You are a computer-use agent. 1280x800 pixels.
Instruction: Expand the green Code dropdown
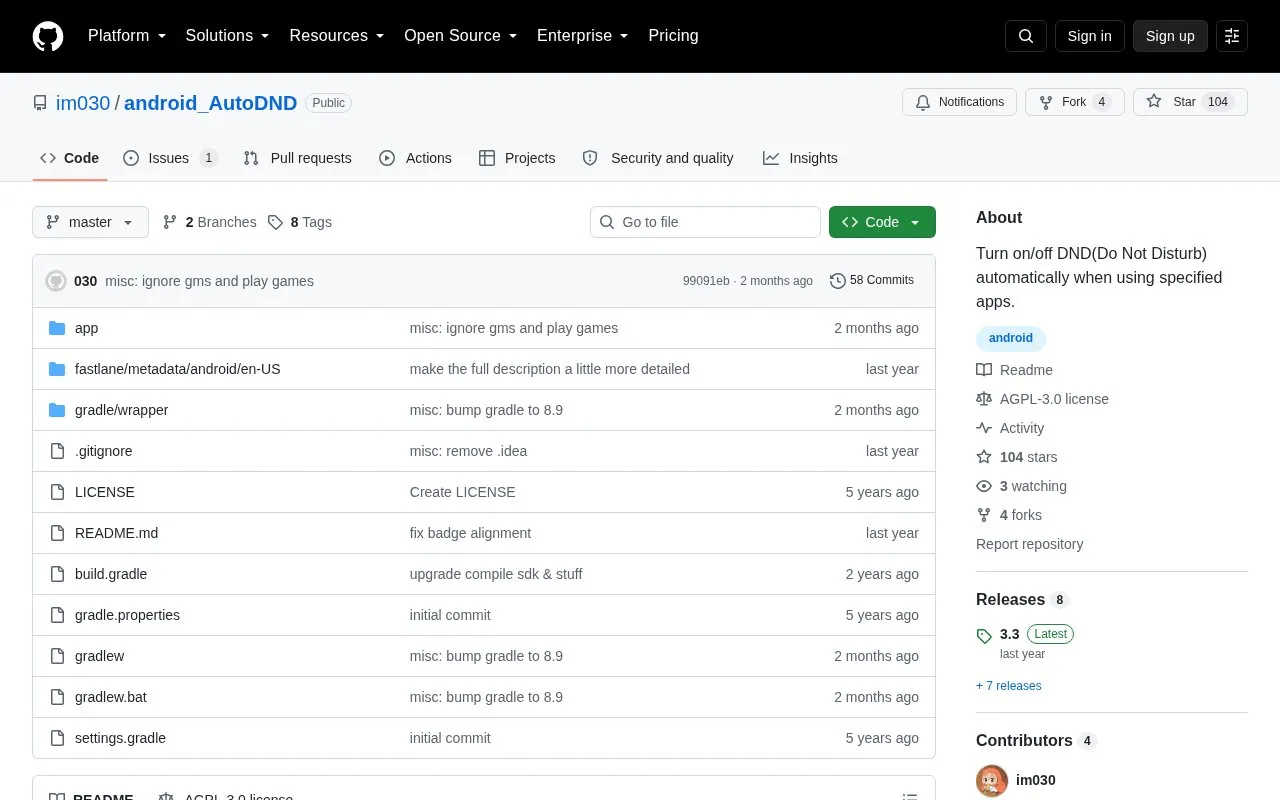pyautogui.click(x=882, y=222)
